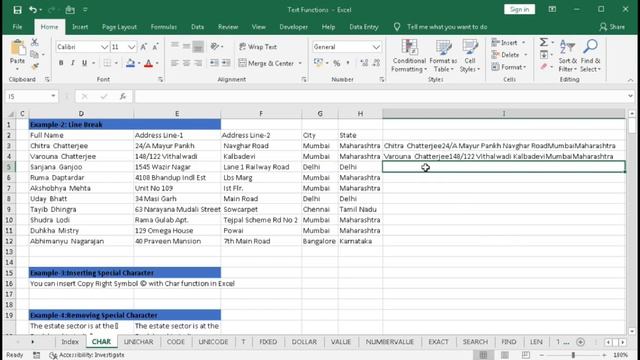Click in the Name Box showing I5
The image size is (640, 360).
(27, 96)
